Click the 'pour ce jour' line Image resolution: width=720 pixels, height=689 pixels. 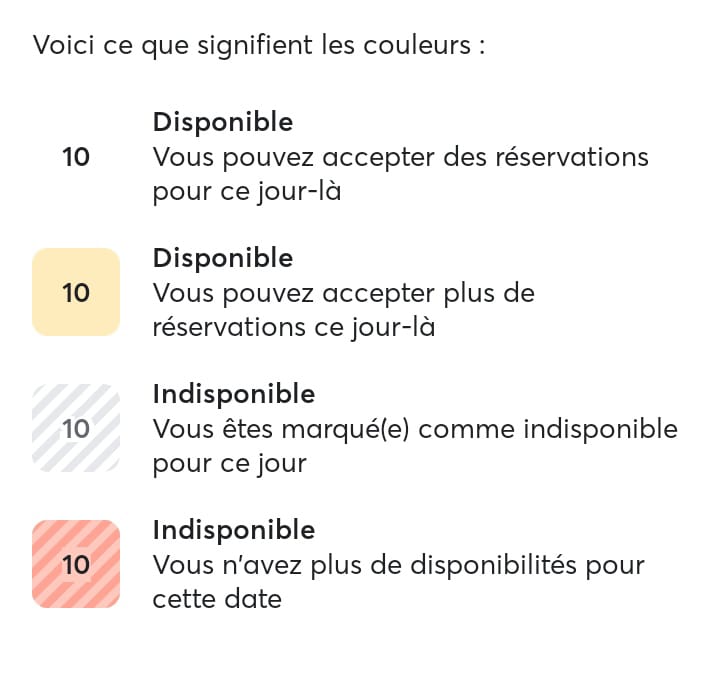pyautogui.click(x=230, y=464)
